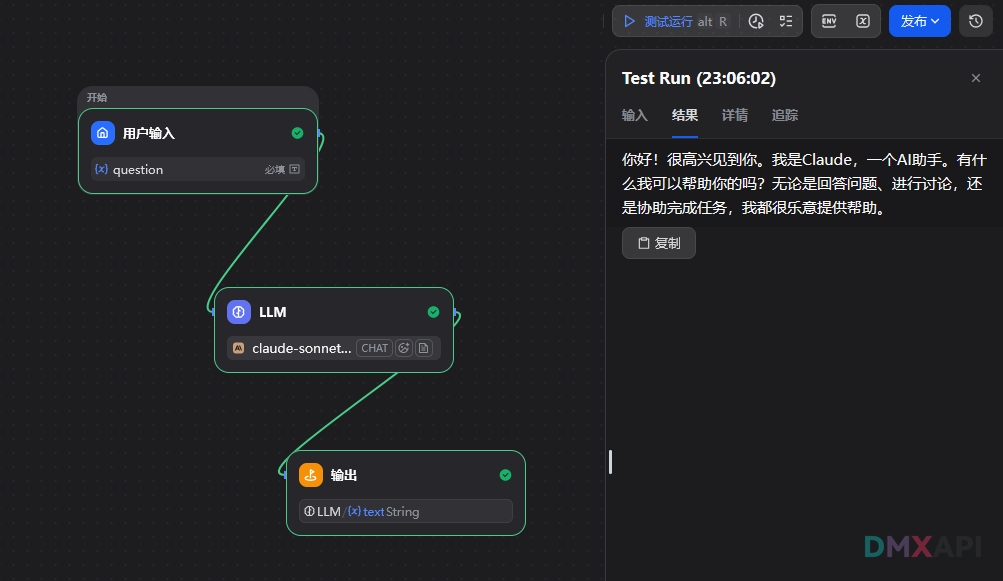Switch to the 追踪 tab
1003x581 pixels.
coord(785,115)
